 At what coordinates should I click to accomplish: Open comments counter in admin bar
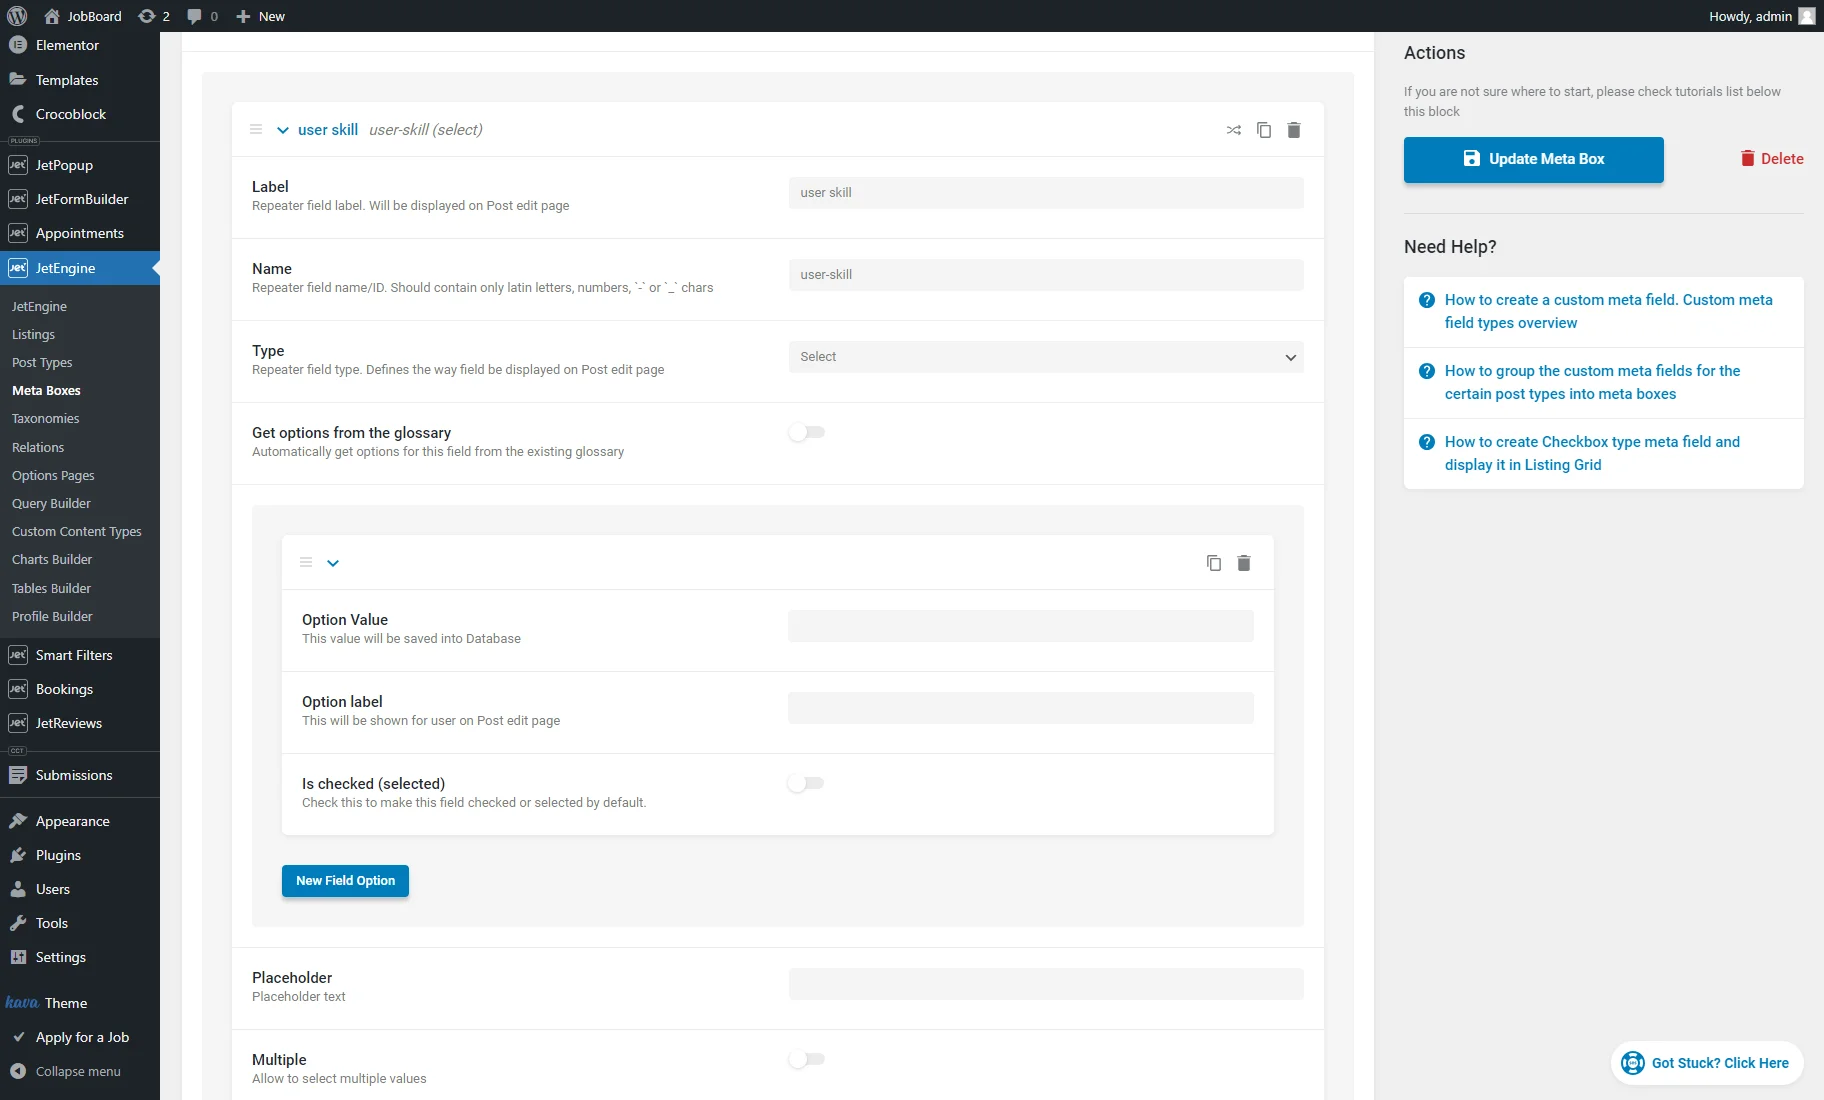point(203,16)
